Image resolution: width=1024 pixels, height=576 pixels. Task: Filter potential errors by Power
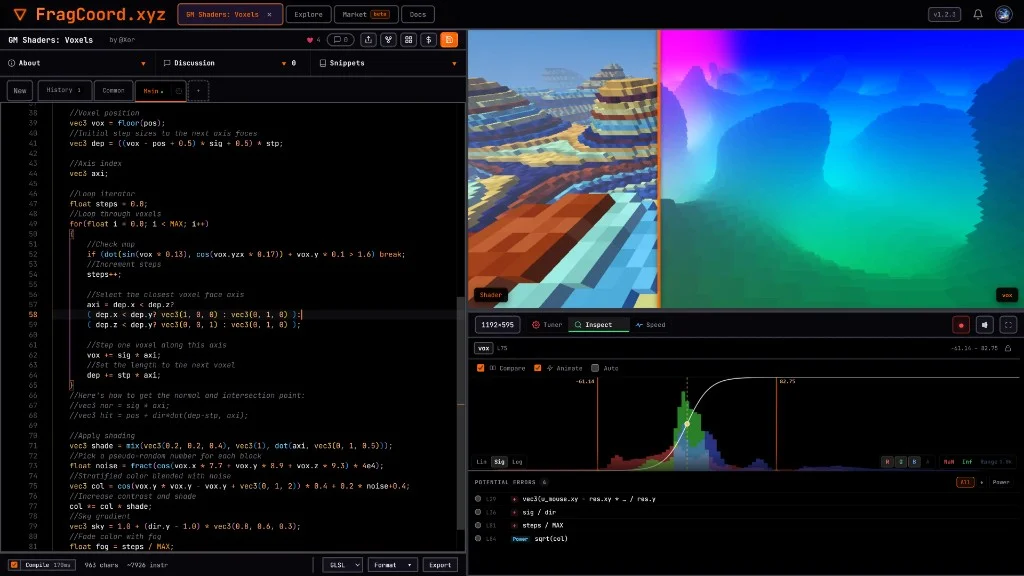tap(1000, 483)
